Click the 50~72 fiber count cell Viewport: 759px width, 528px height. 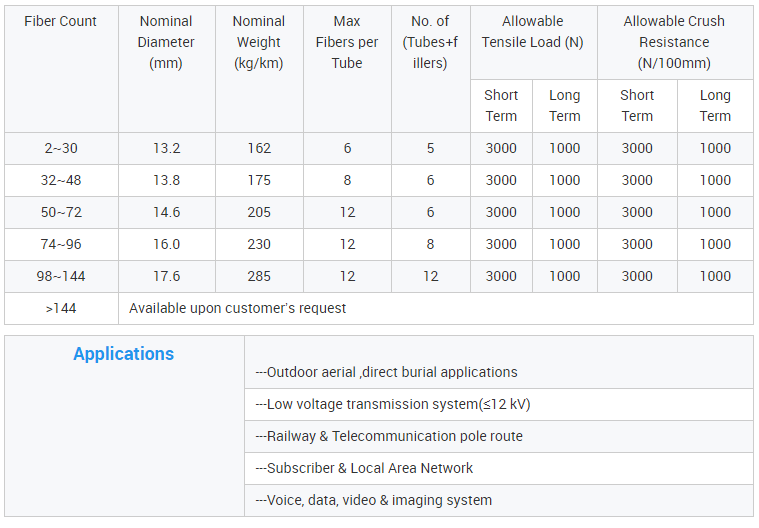point(61,212)
